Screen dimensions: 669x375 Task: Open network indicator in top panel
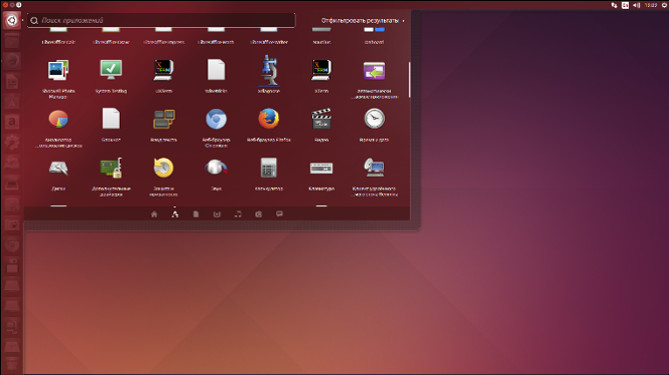[614, 5]
